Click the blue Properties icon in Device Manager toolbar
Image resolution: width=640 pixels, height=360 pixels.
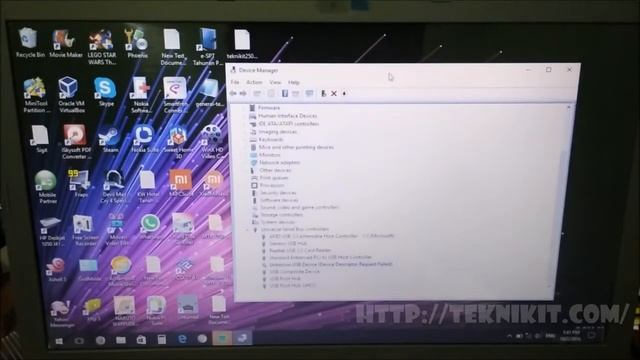coord(285,93)
